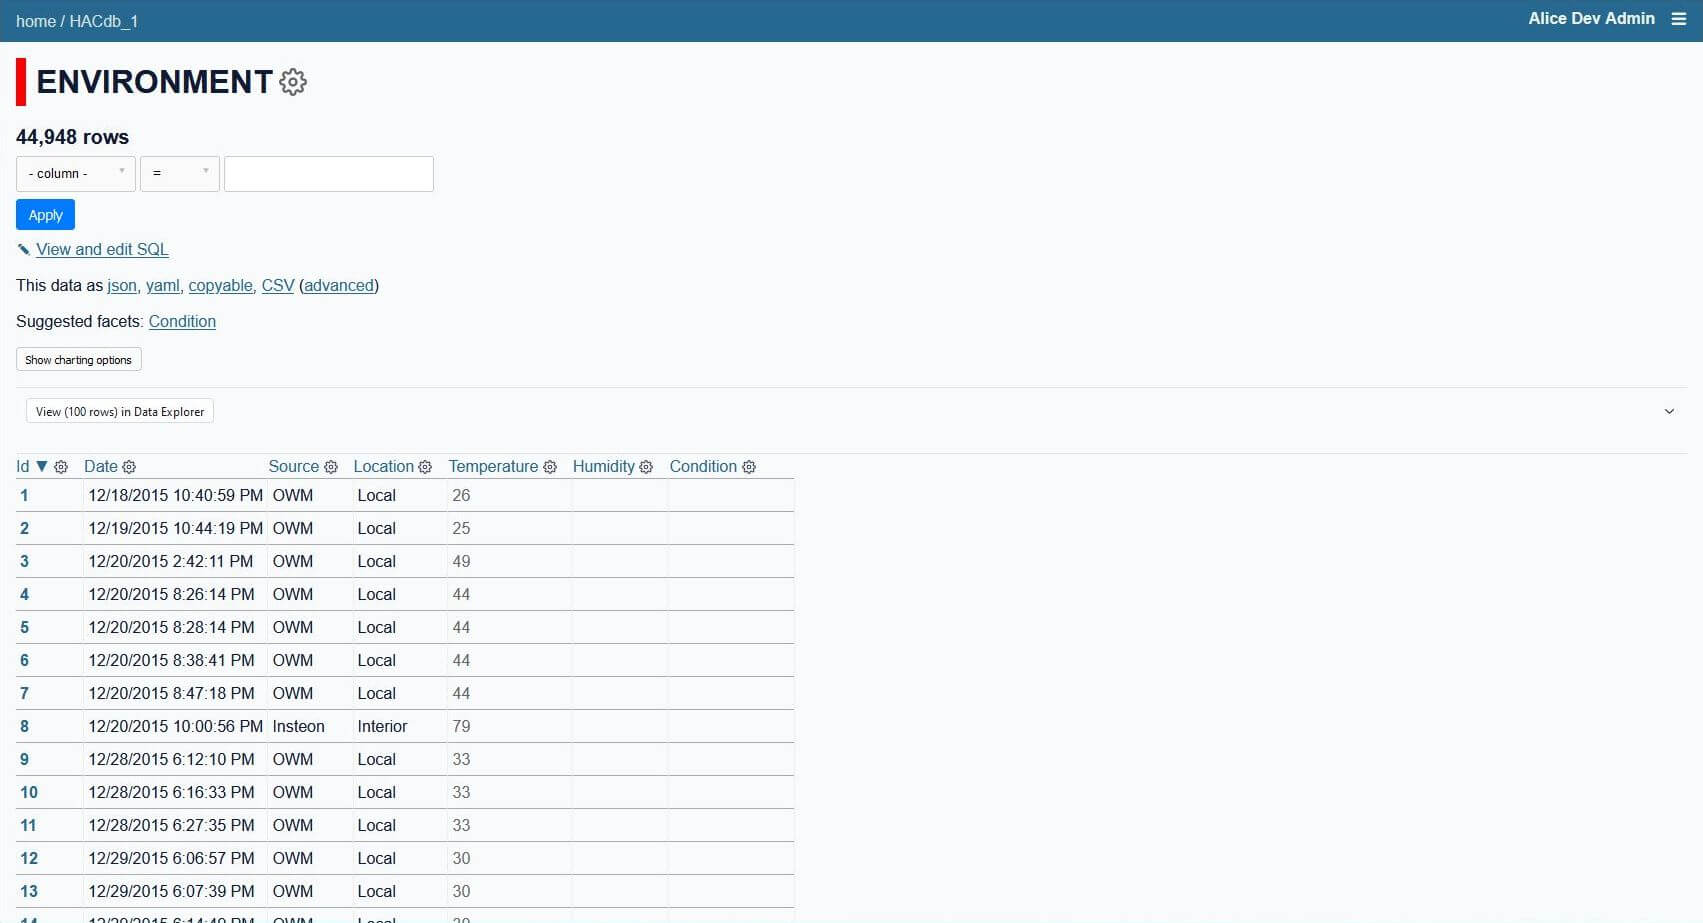Screen dimensions: 1703x923
Task: Sort by the Humidity column header
Action: pos(604,467)
